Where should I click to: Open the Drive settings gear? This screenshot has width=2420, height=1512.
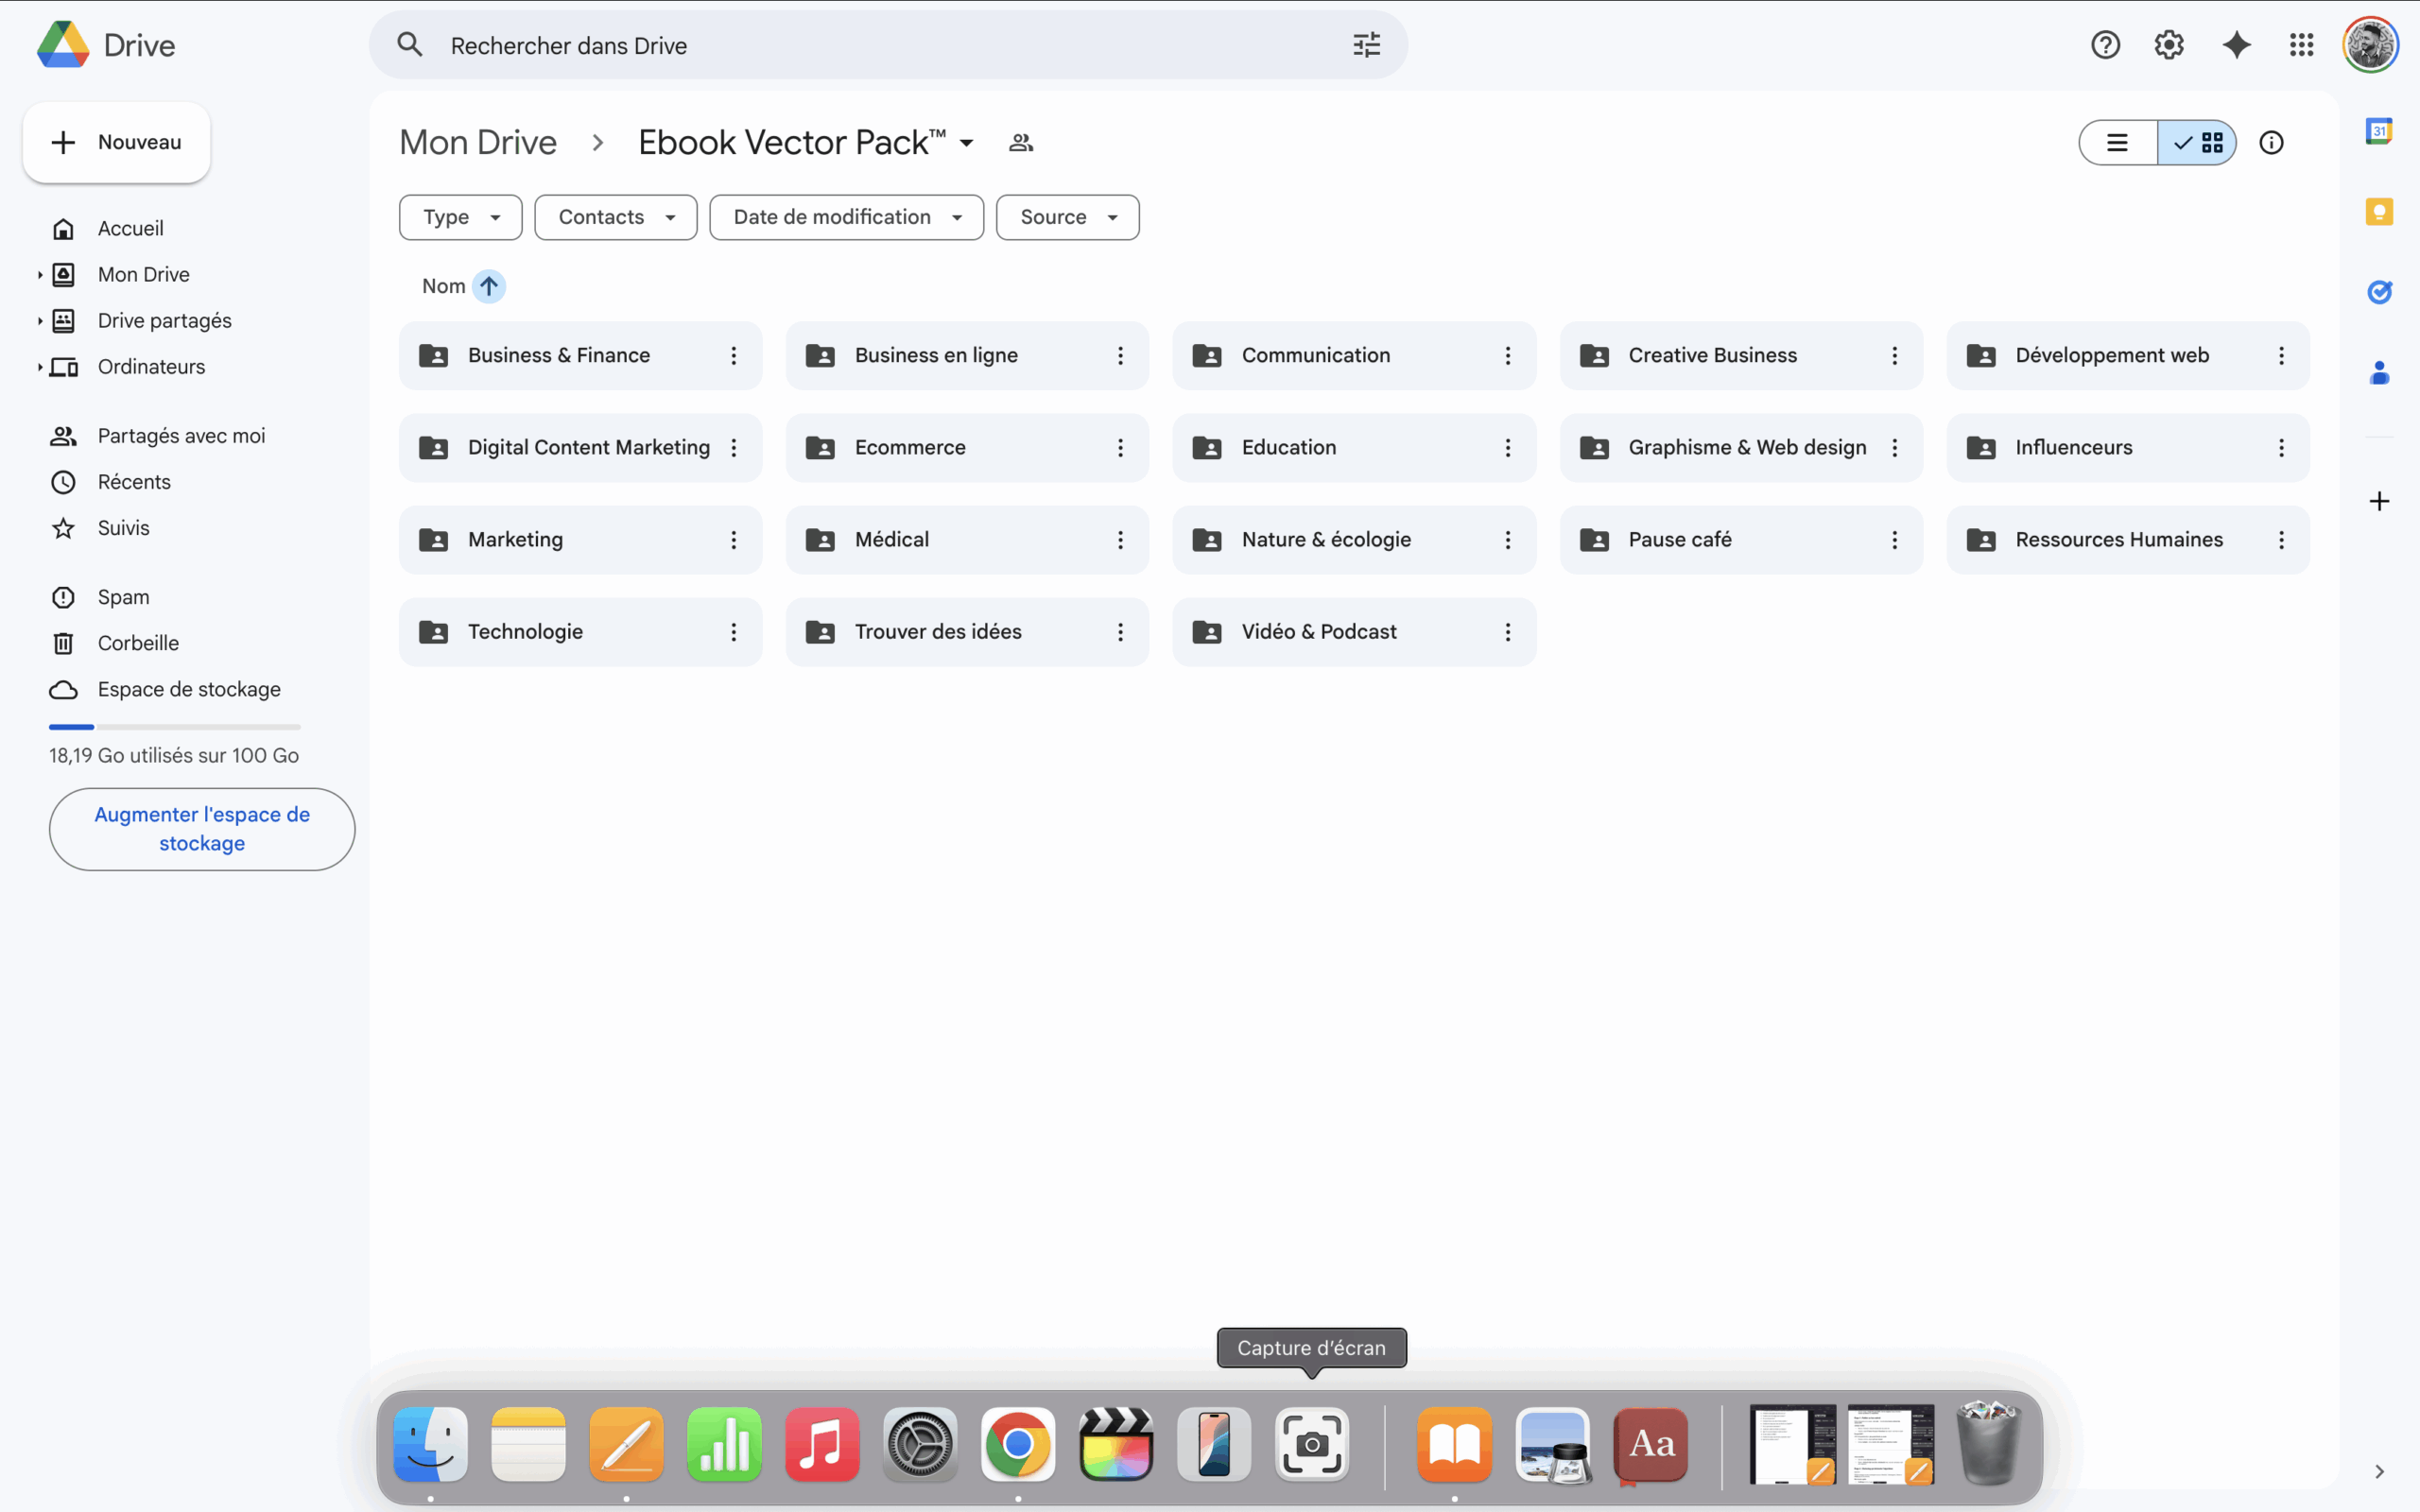tap(2168, 45)
